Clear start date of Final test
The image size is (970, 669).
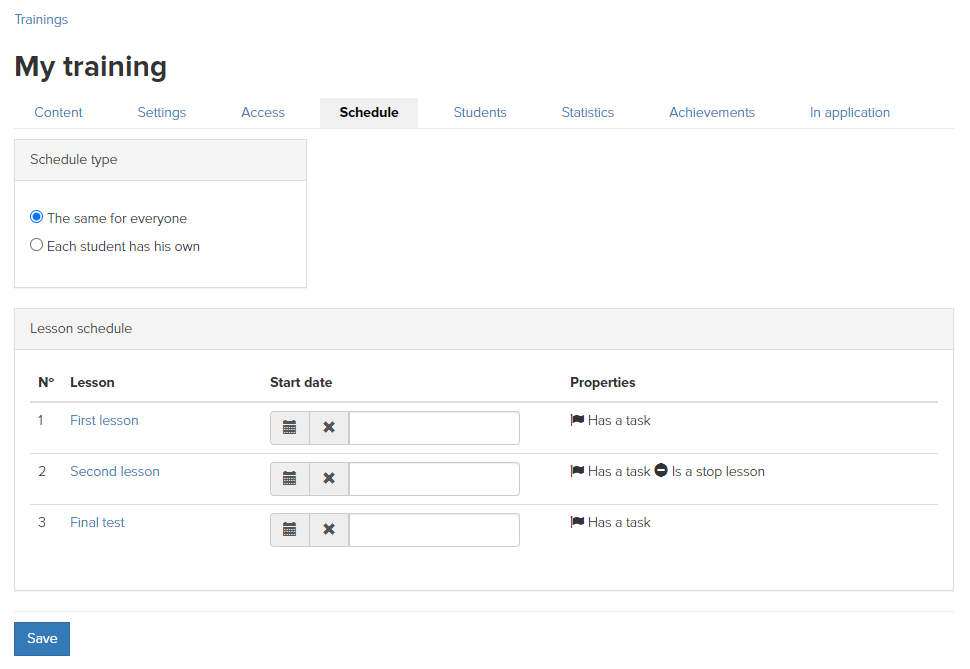click(x=329, y=530)
